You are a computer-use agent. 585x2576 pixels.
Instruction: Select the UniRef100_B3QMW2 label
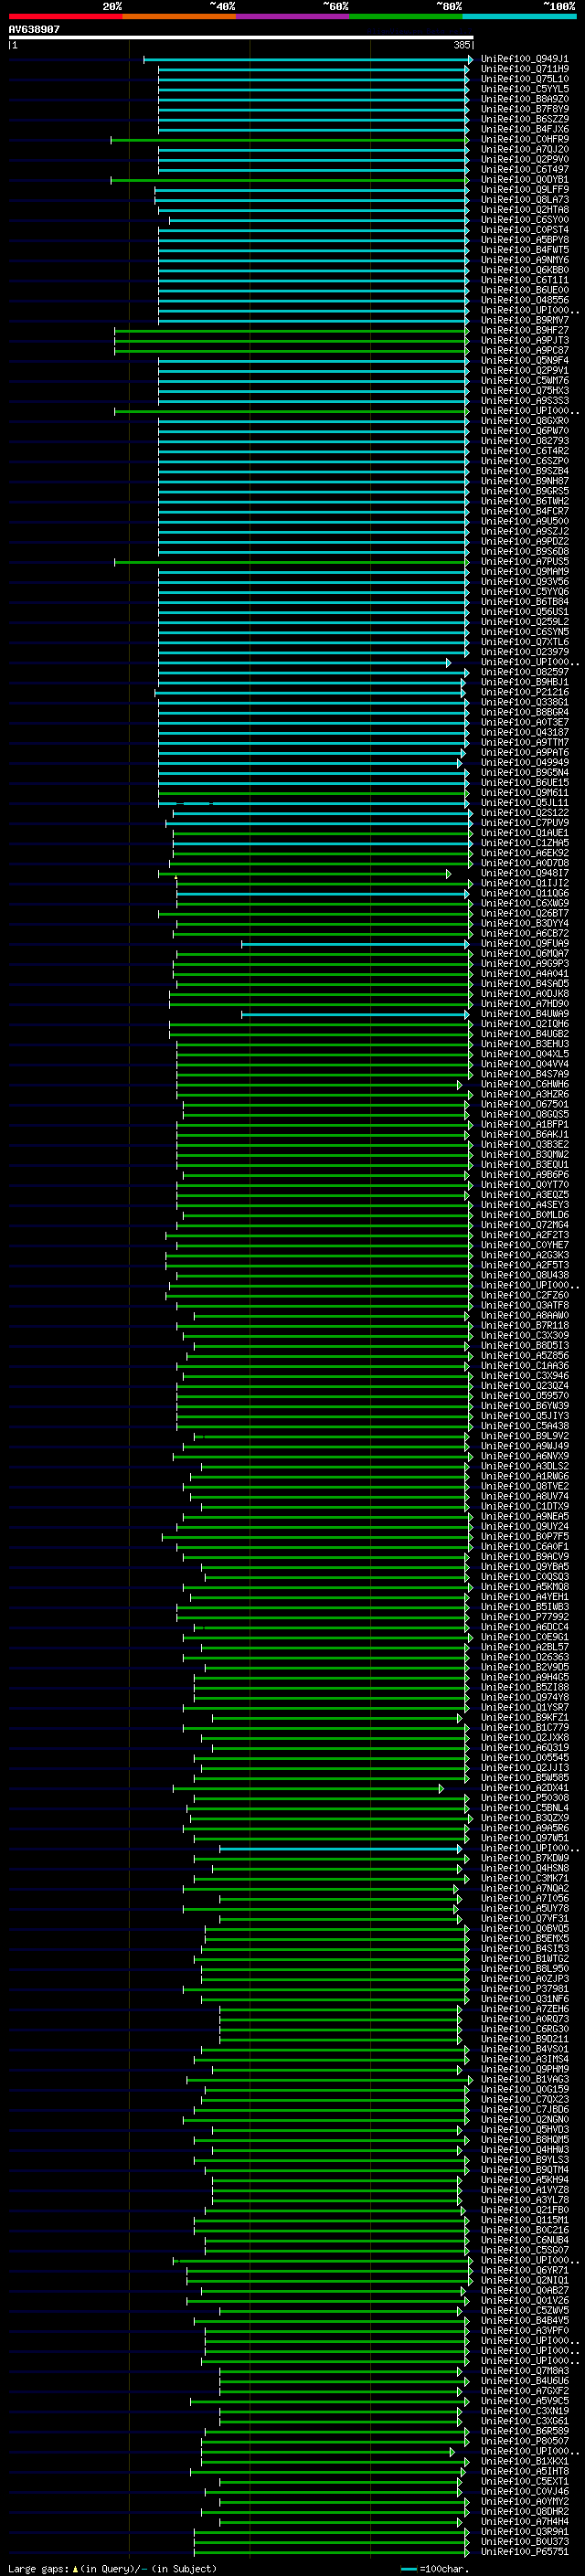(x=525, y=1155)
